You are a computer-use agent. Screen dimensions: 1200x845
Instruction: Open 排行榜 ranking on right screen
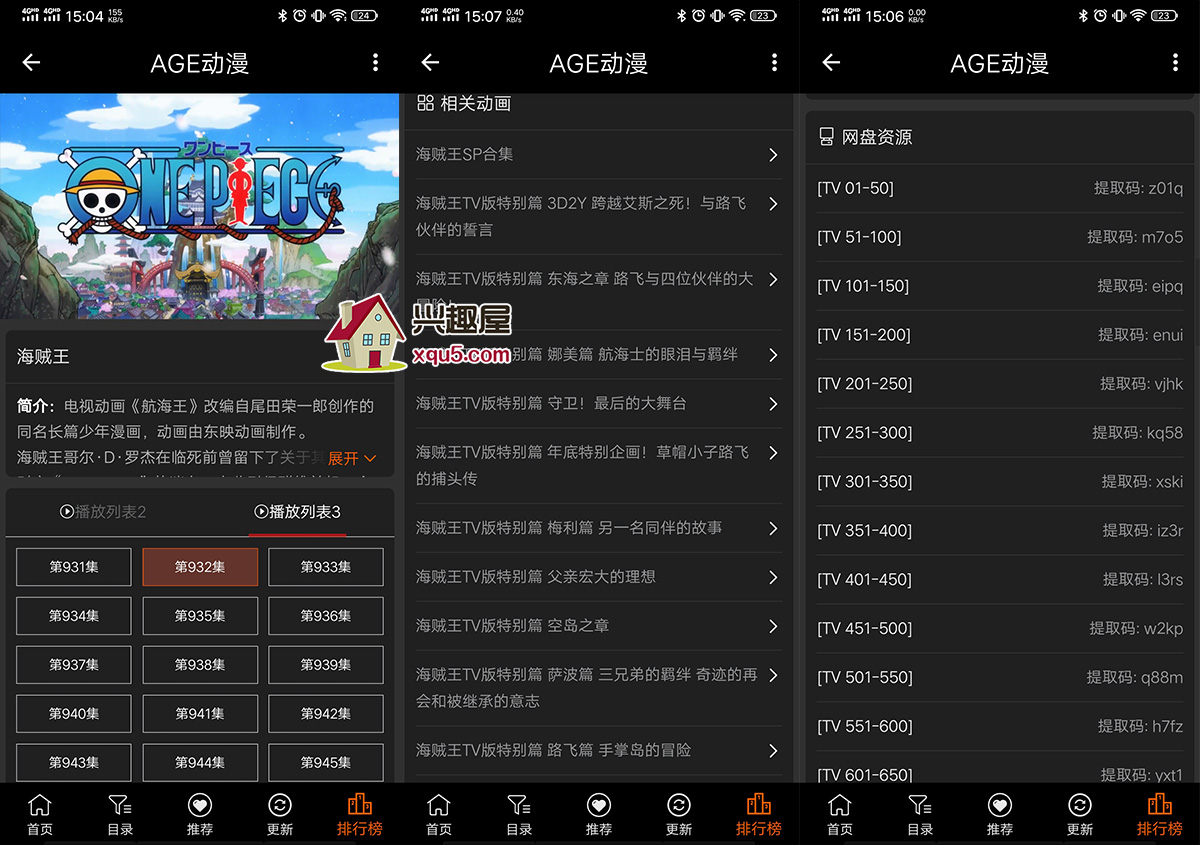point(1160,814)
